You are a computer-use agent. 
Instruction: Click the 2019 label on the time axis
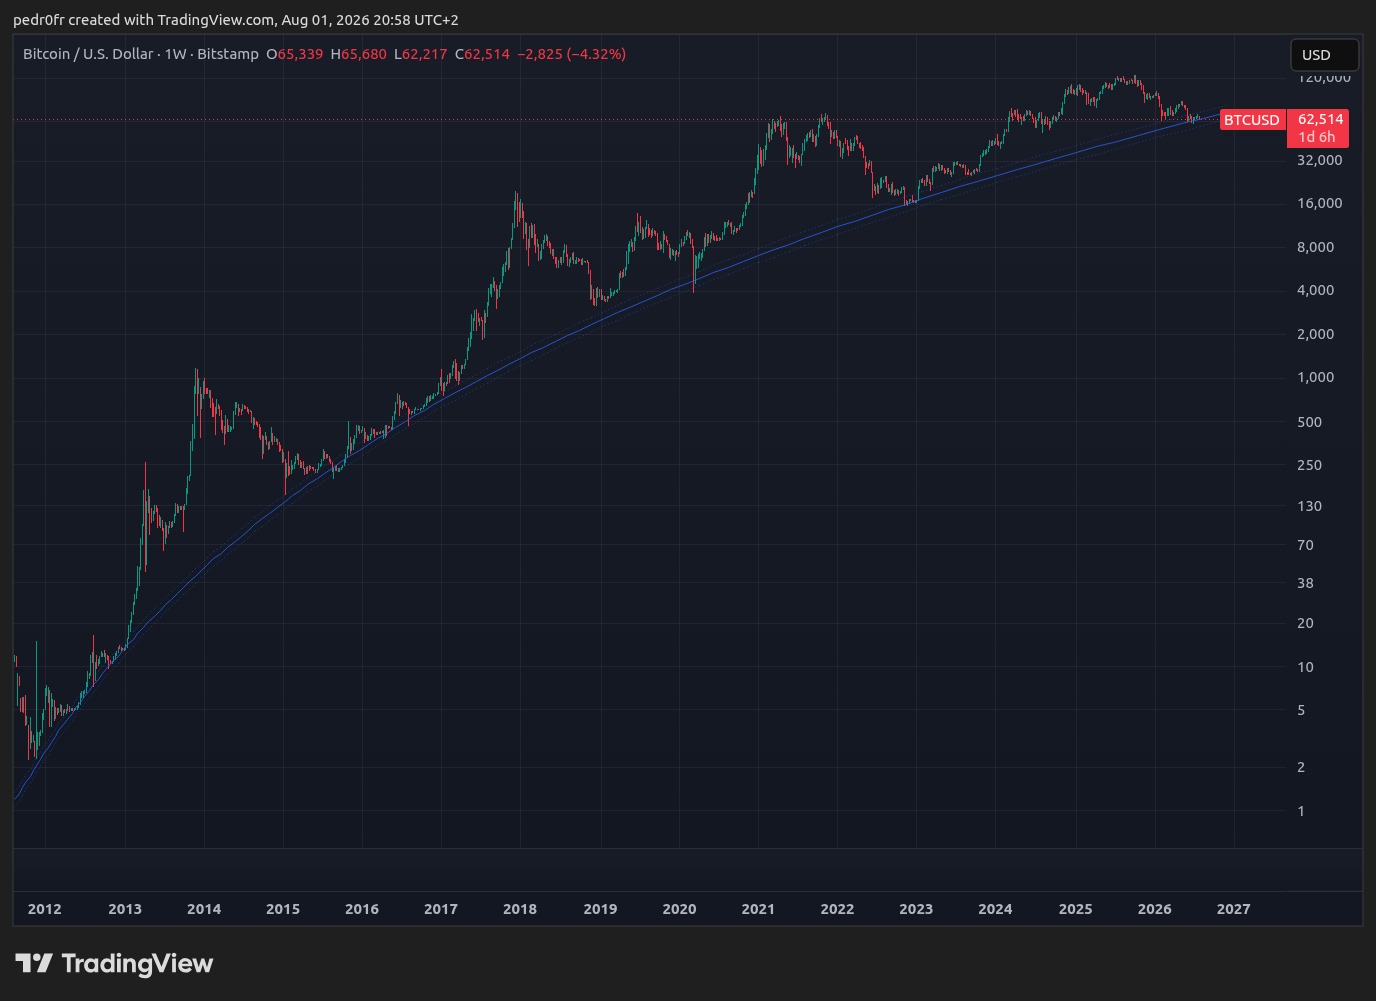coord(600,909)
